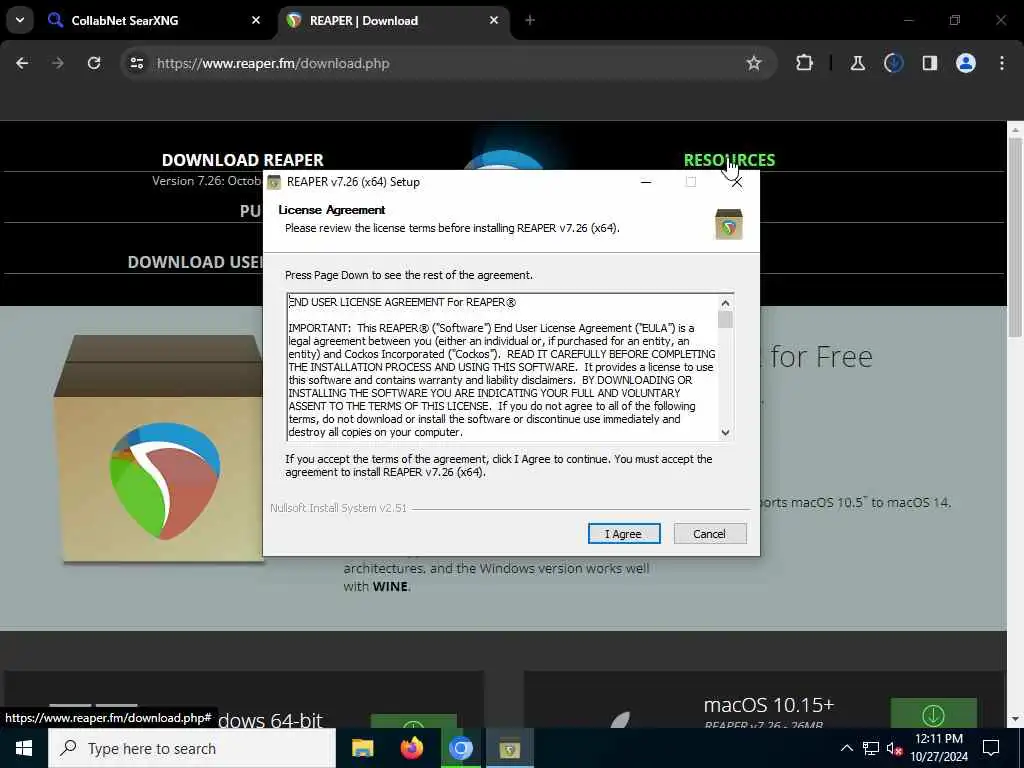The height and width of the screenshot is (768, 1024).
Task: Open the volume tray icon
Action: pyautogui.click(x=894, y=748)
